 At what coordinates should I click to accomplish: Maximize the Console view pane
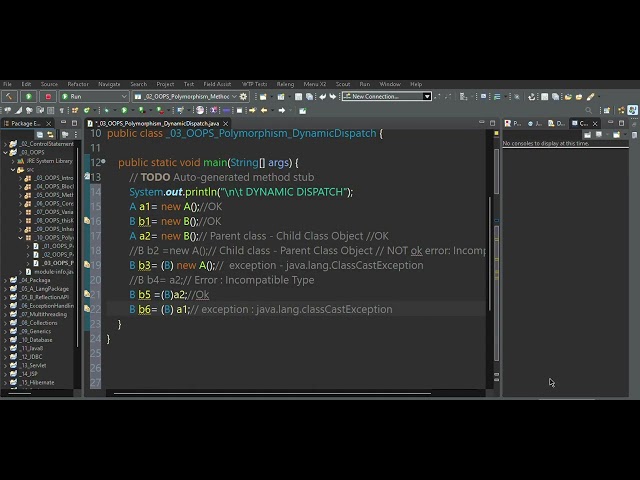(x=621, y=123)
